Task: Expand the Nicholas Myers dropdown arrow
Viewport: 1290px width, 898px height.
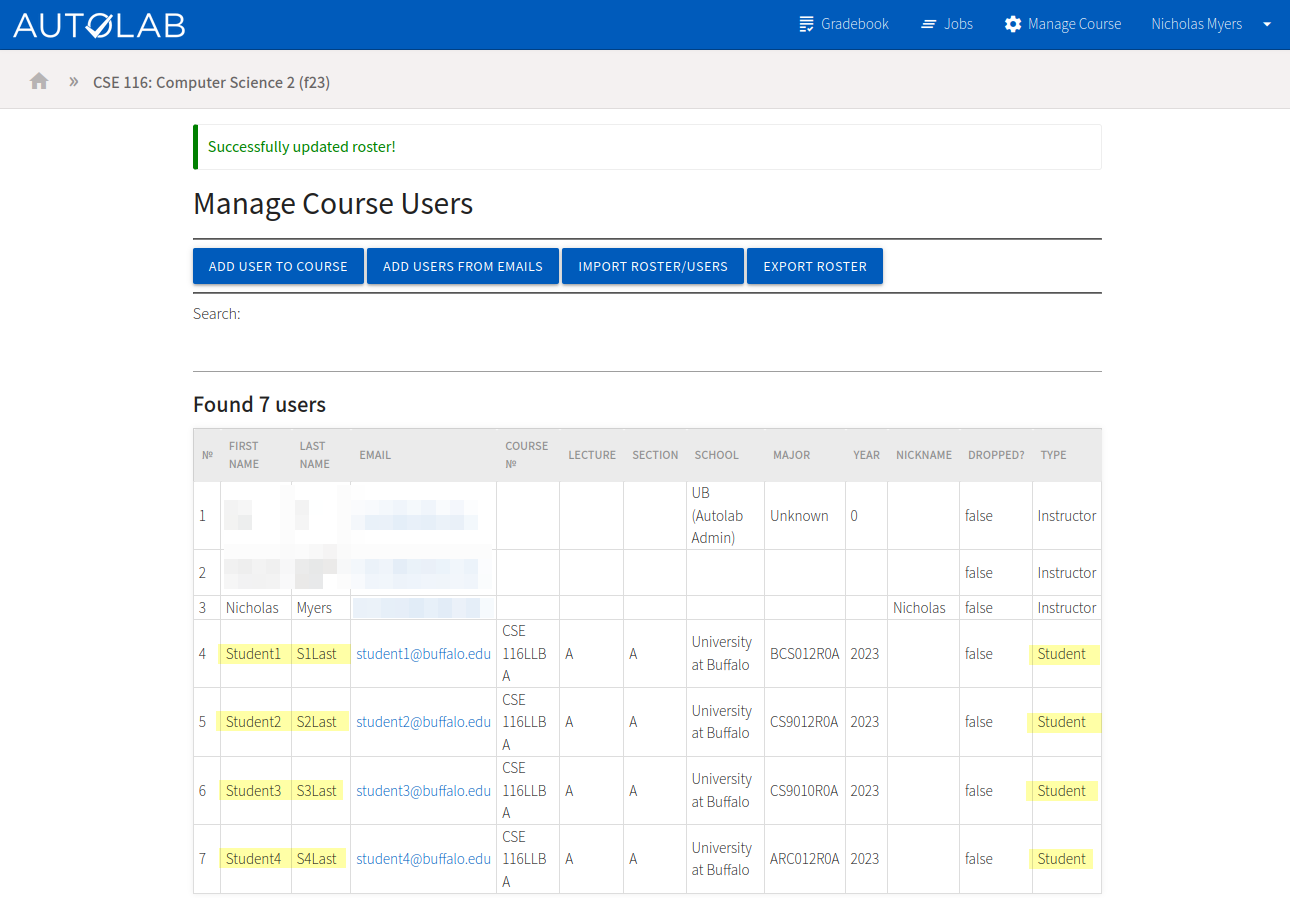Action: (x=1267, y=24)
